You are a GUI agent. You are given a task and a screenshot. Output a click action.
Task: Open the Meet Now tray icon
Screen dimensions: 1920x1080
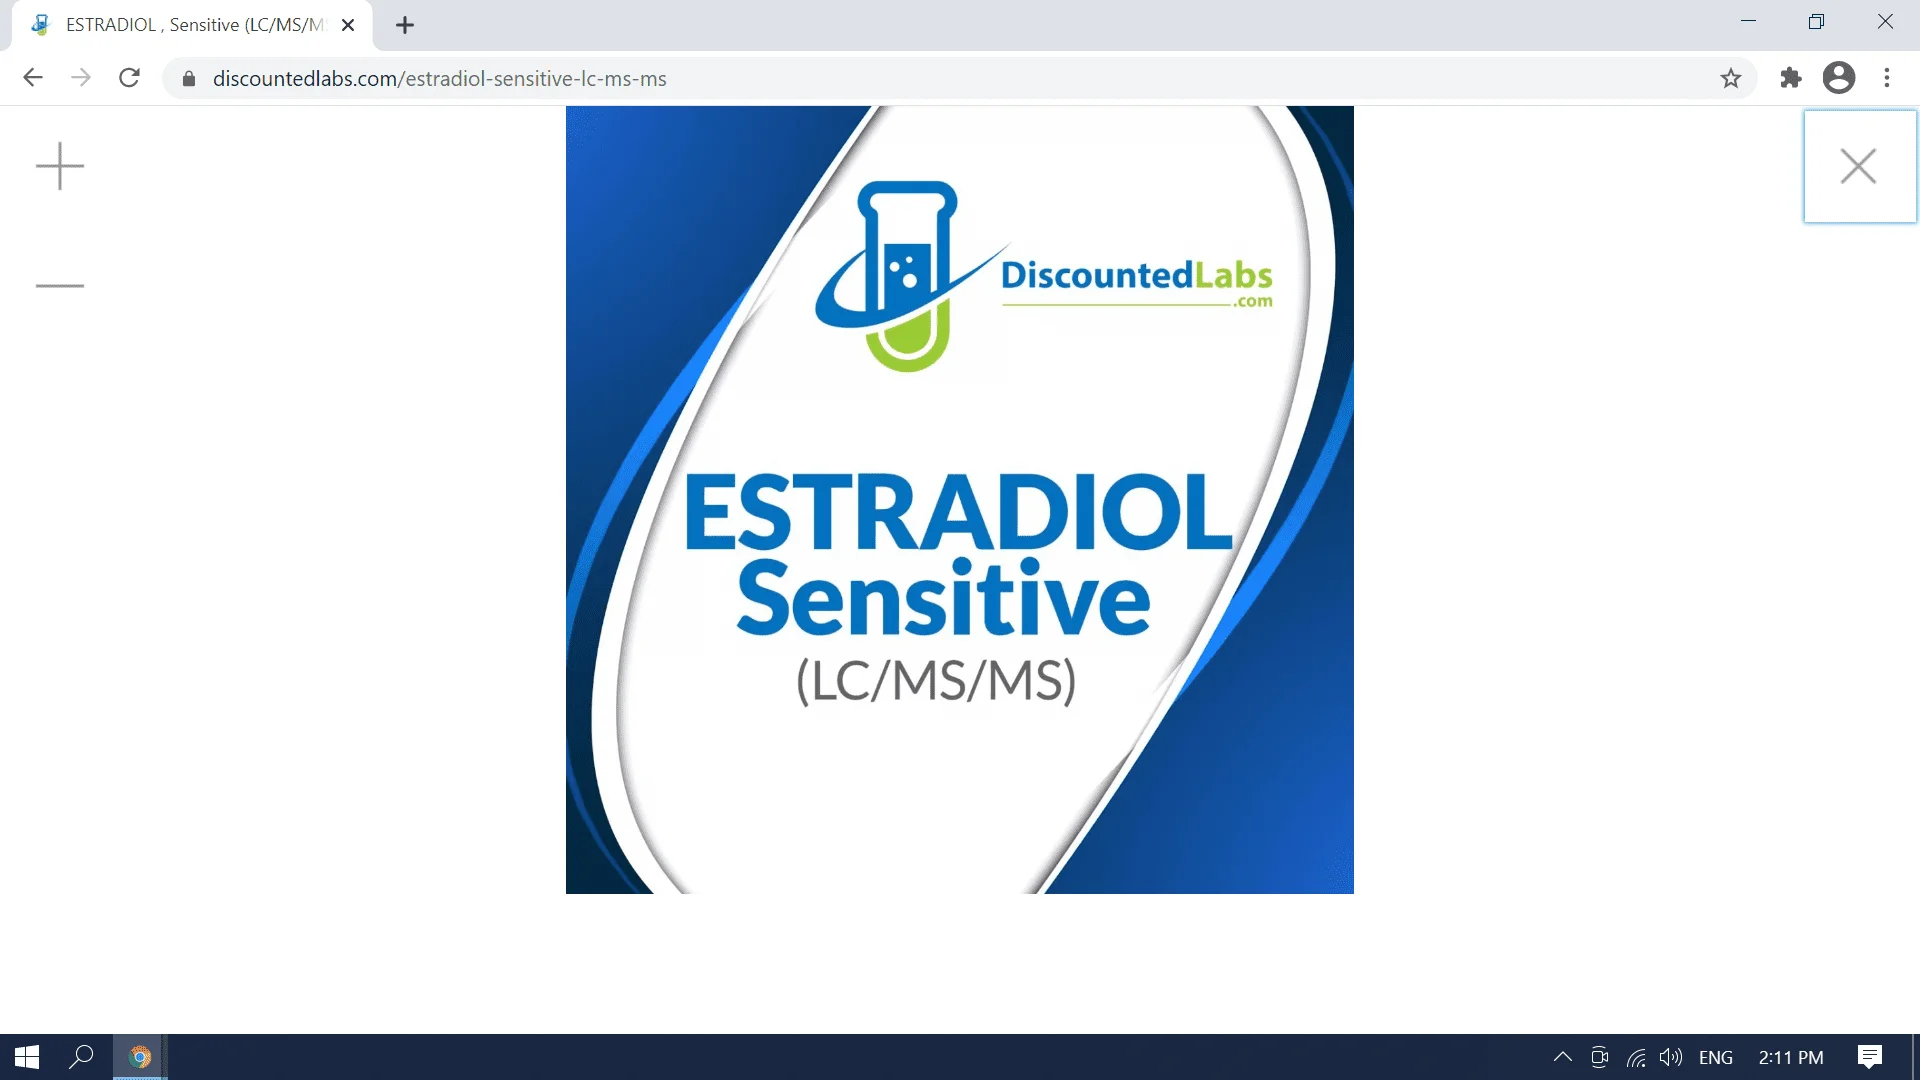(1599, 1057)
